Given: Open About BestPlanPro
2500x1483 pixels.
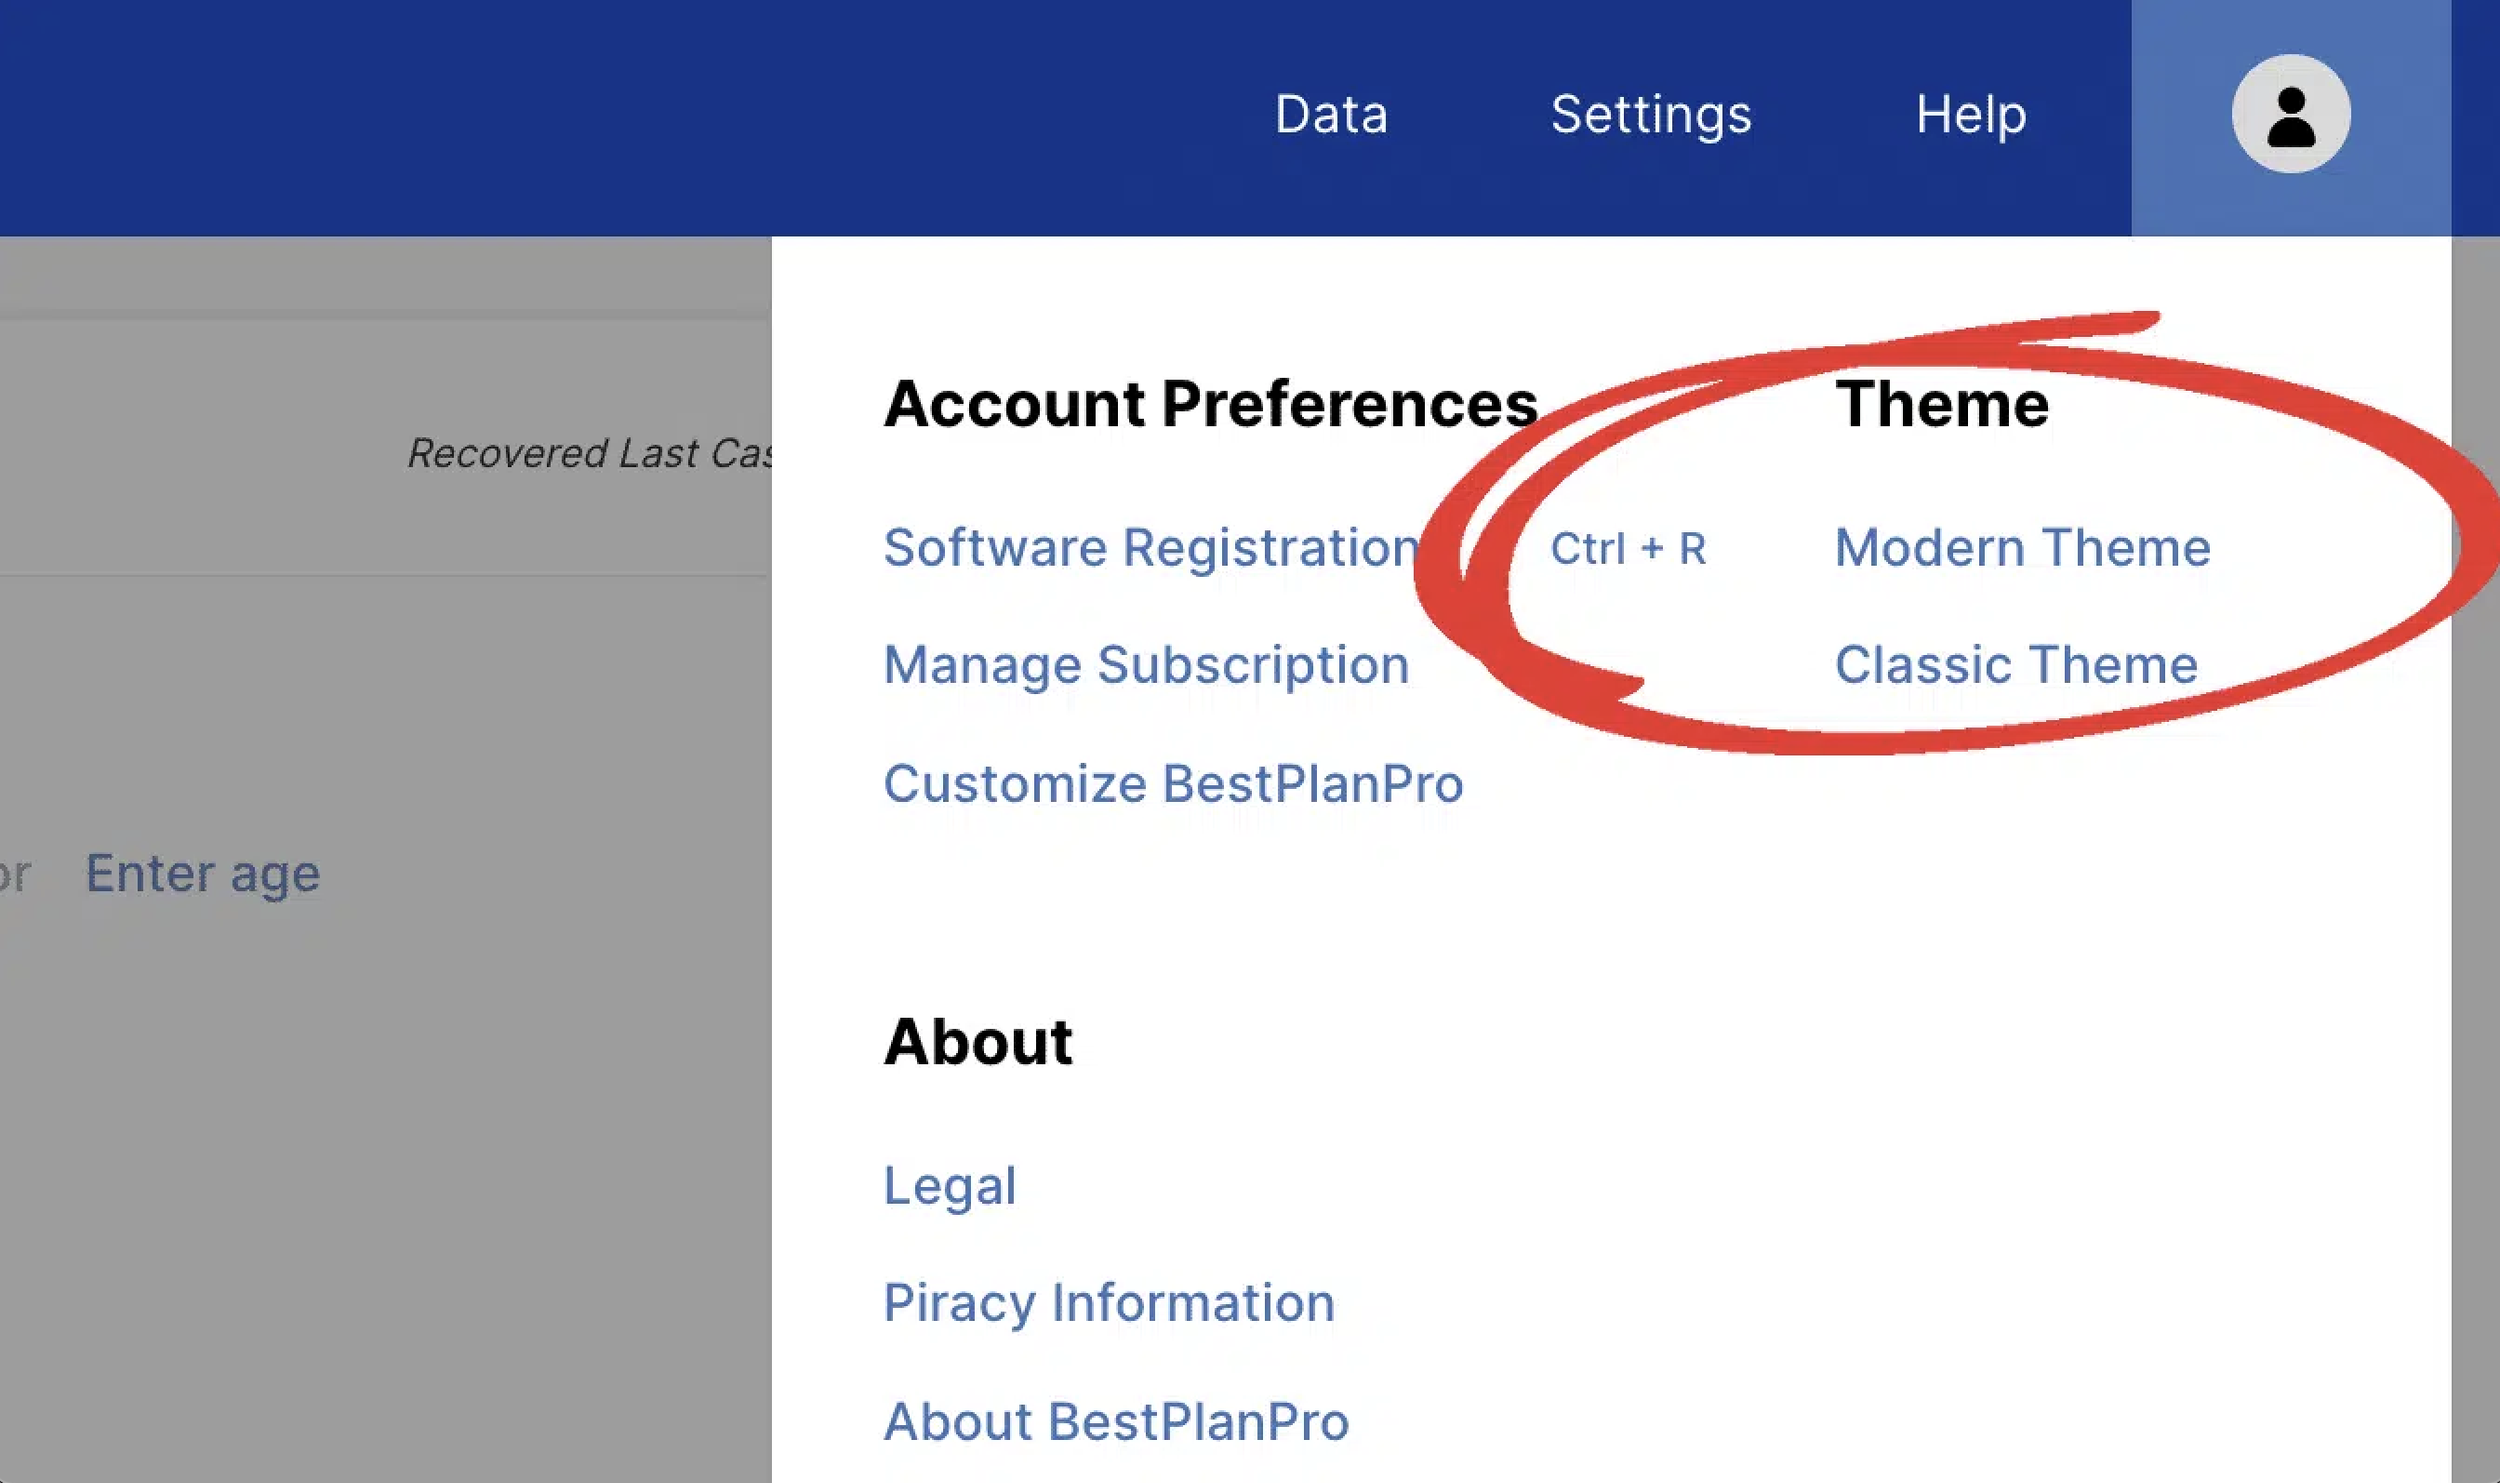Looking at the screenshot, I should click(x=1116, y=1421).
